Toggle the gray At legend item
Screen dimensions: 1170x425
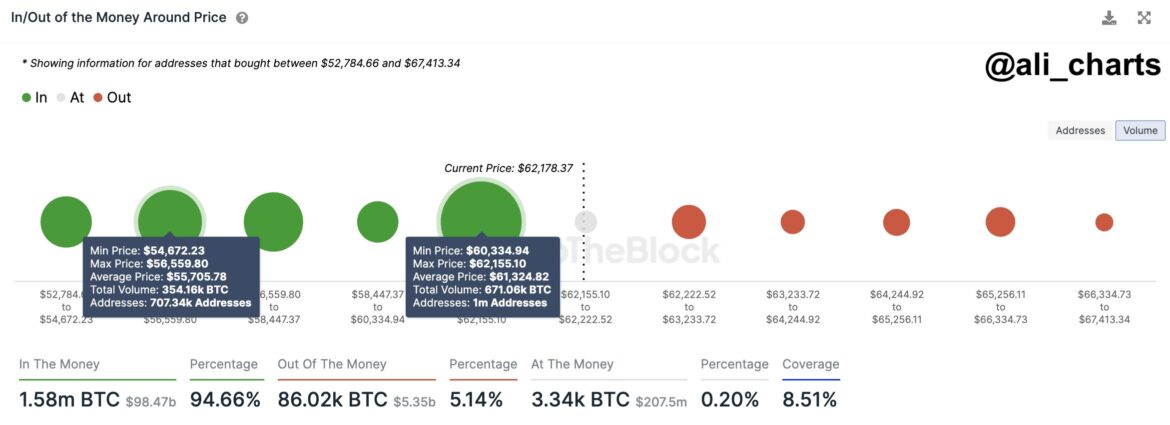70,97
